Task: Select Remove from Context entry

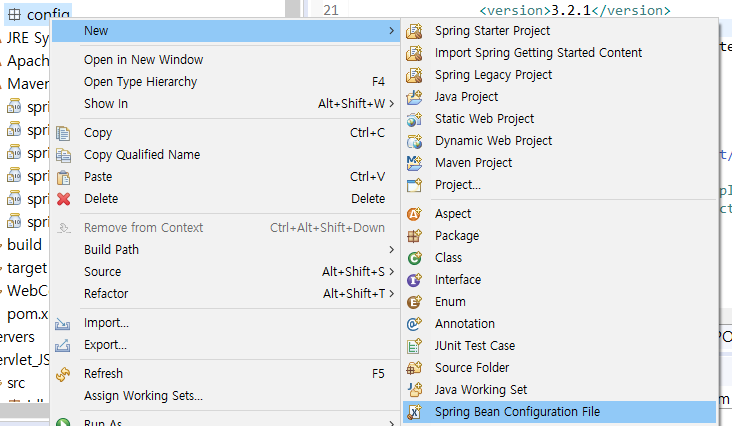Action: [225, 228]
